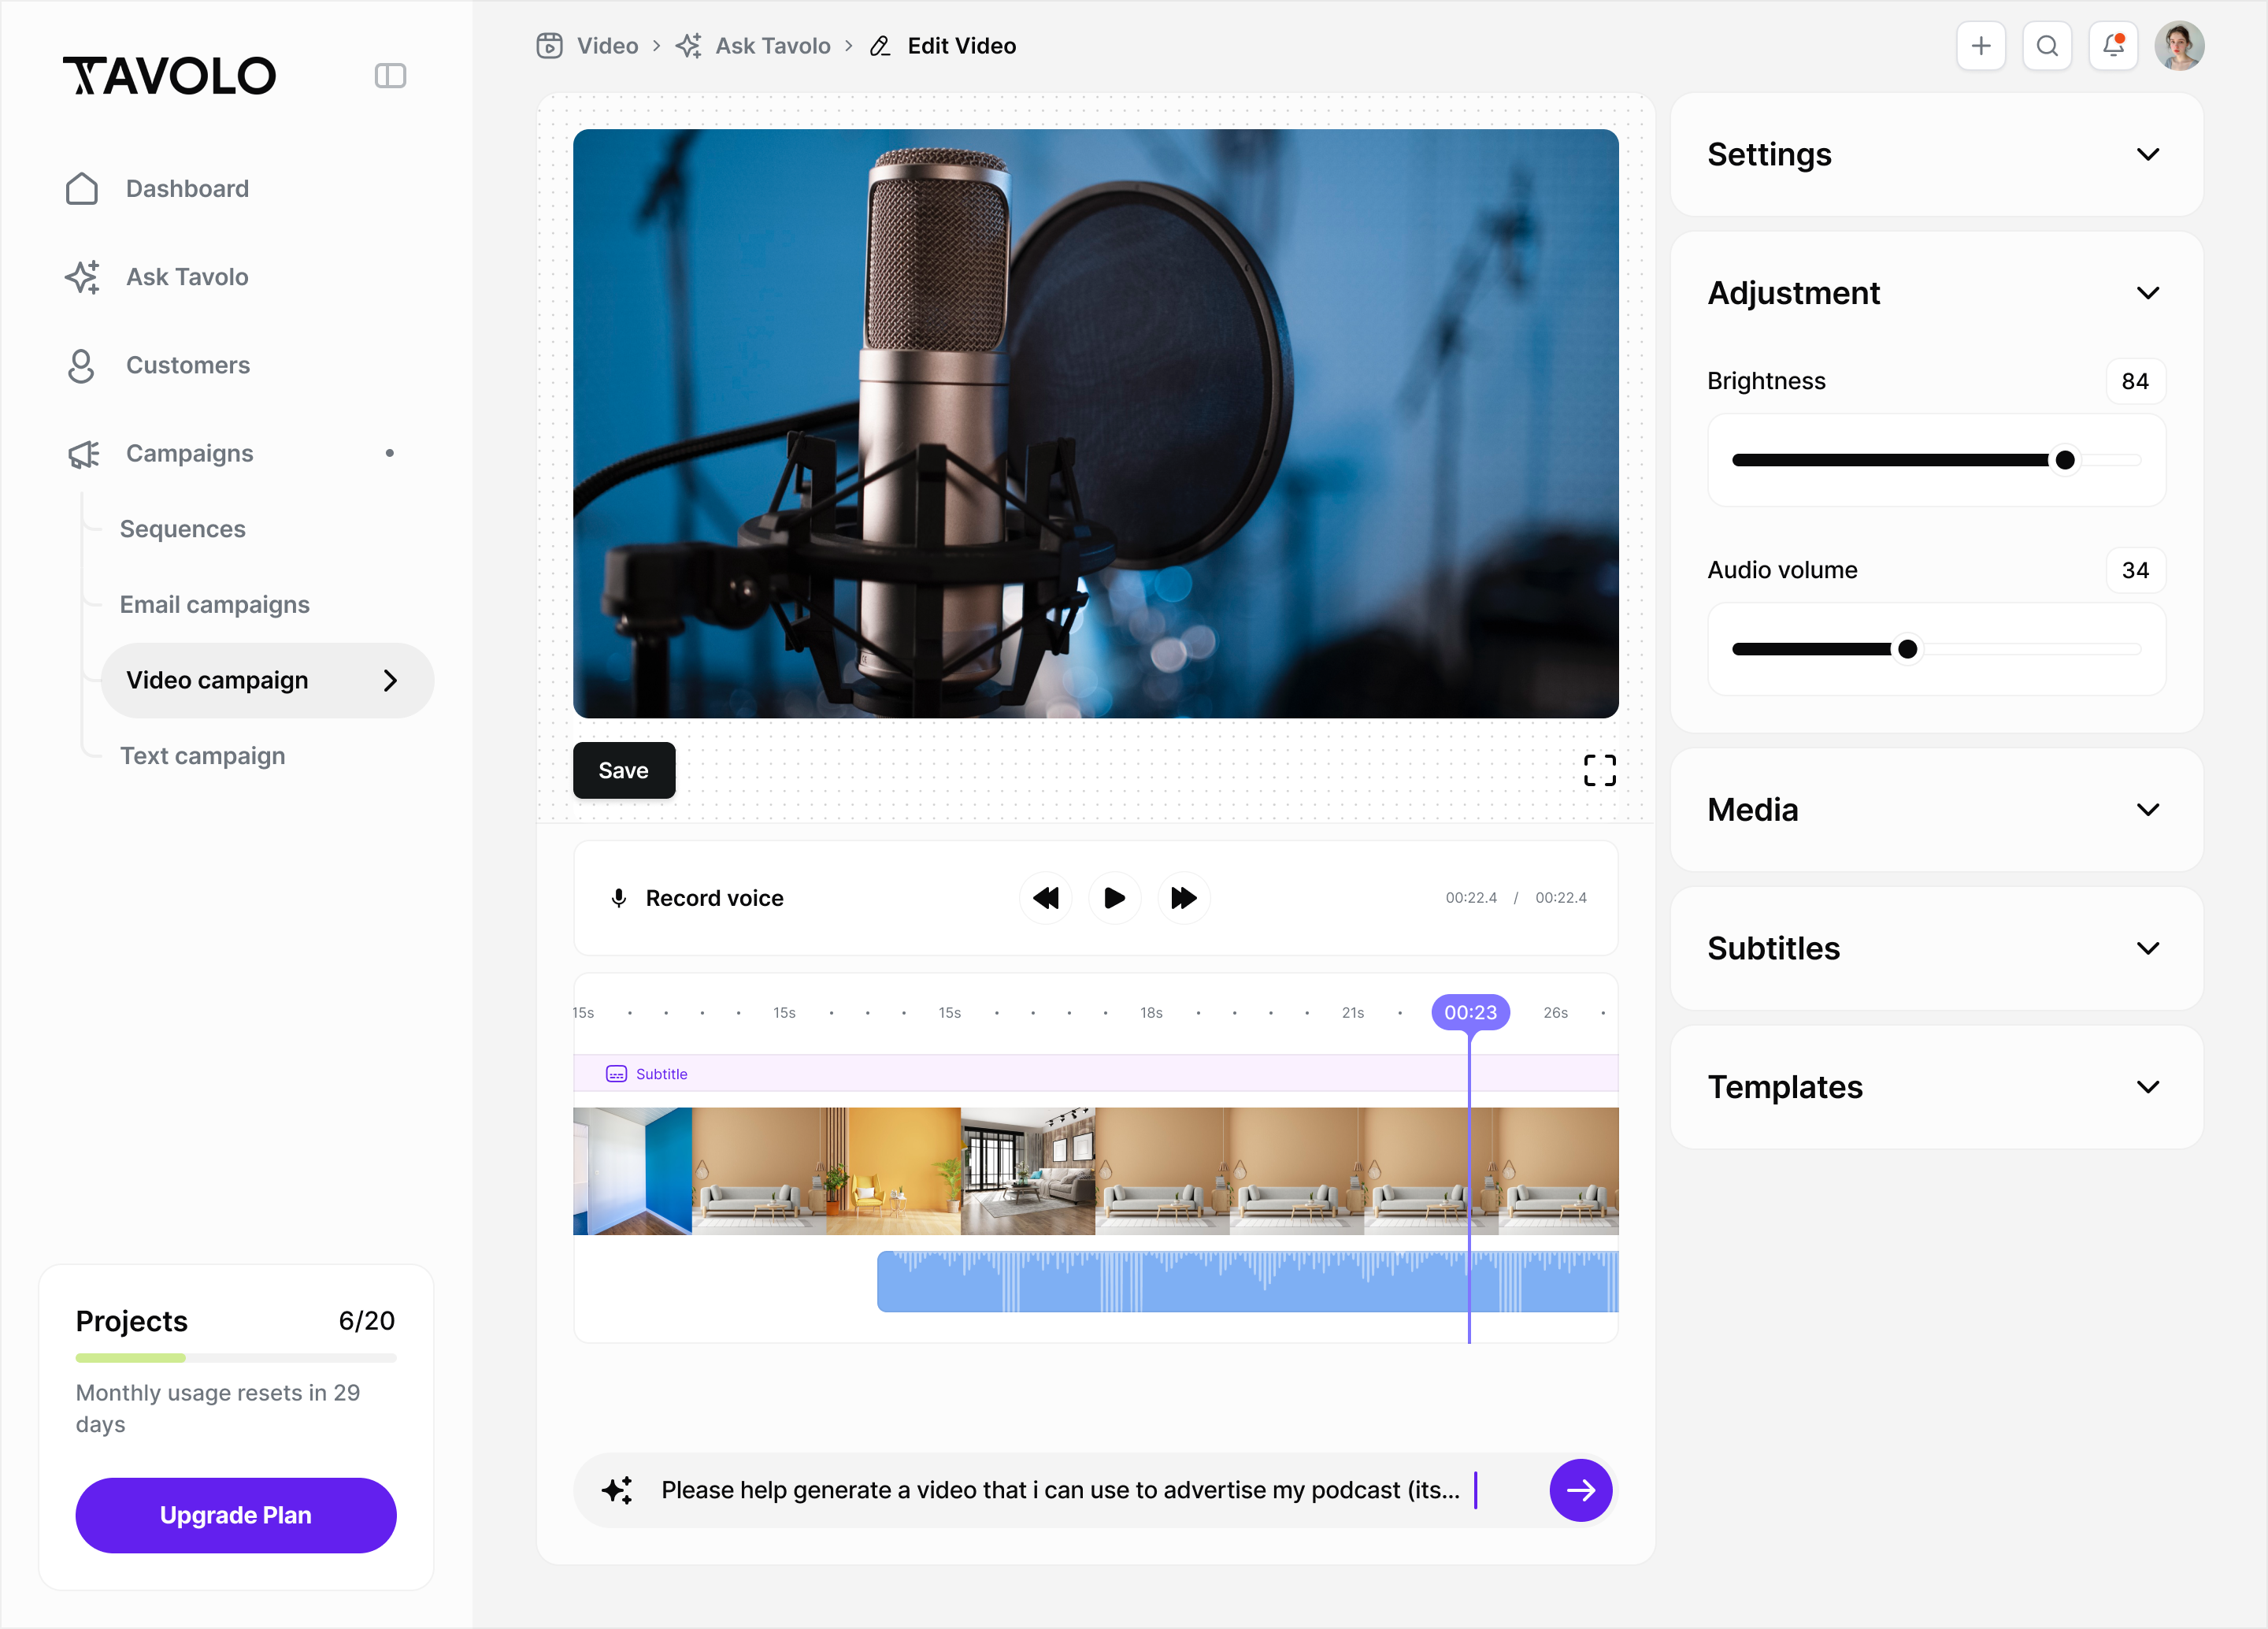Expand the Templates section
The image size is (2268, 1629).
[x=2147, y=1087]
